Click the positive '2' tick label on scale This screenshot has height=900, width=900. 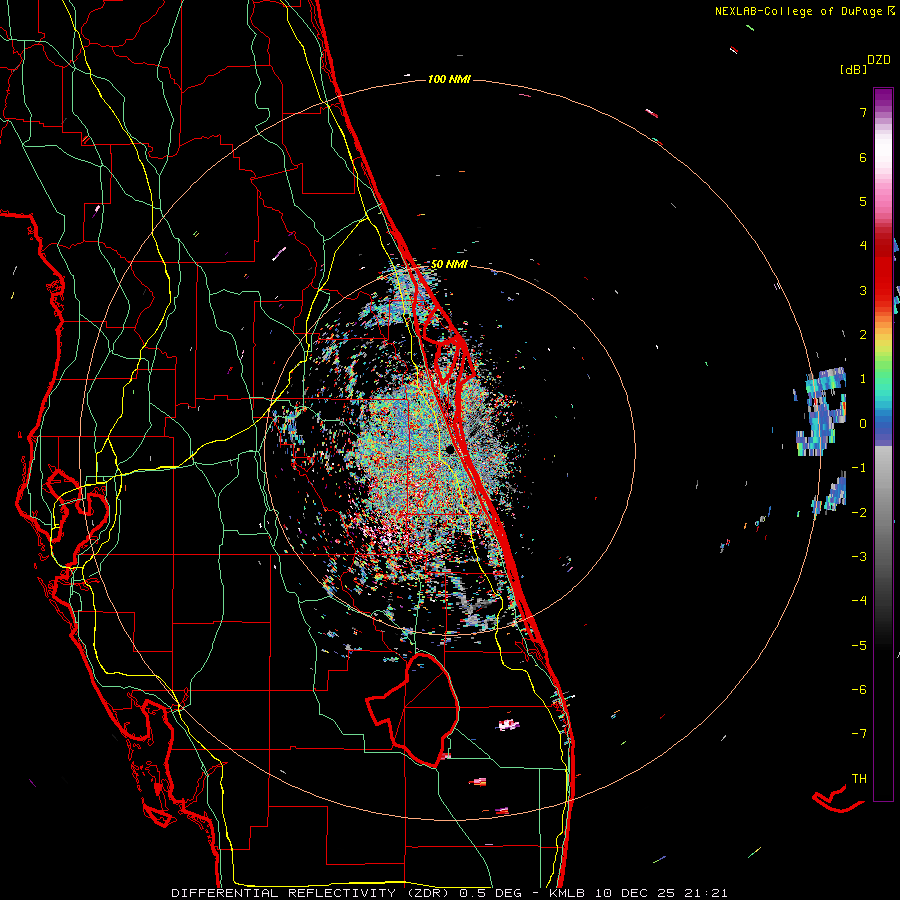pos(863,335)
